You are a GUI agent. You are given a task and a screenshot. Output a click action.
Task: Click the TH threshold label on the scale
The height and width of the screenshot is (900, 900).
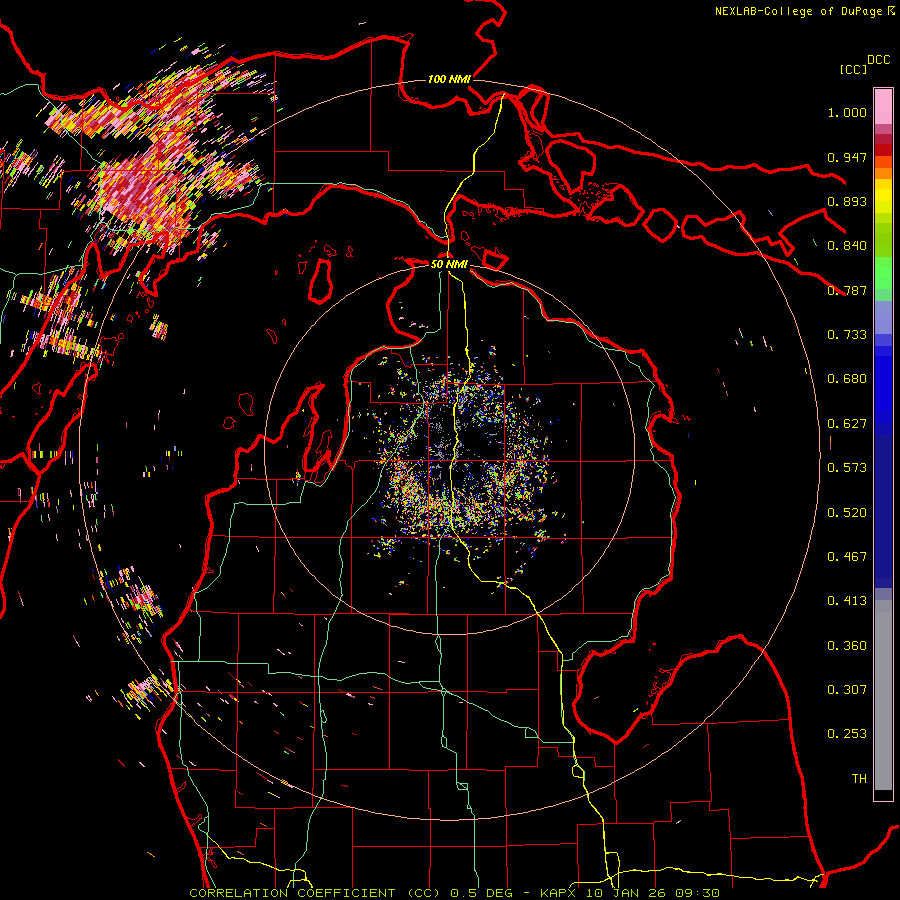pyautogui.click(x=859, y=779)
